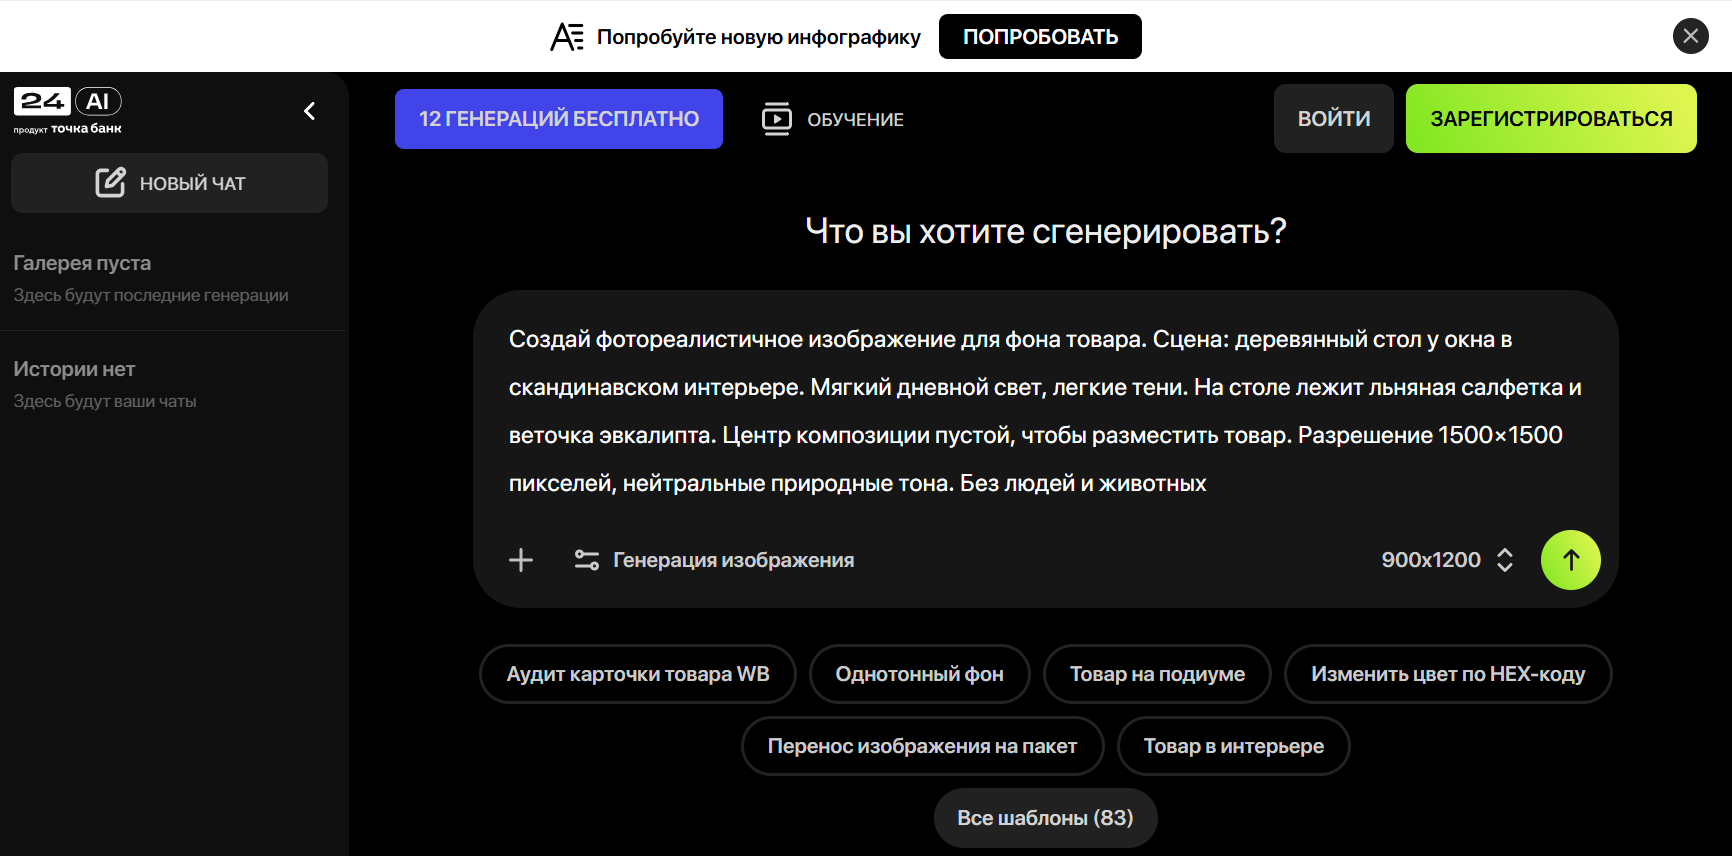Click the pencil icon in НОВЫЙ ЧАТ

point(110,182)
